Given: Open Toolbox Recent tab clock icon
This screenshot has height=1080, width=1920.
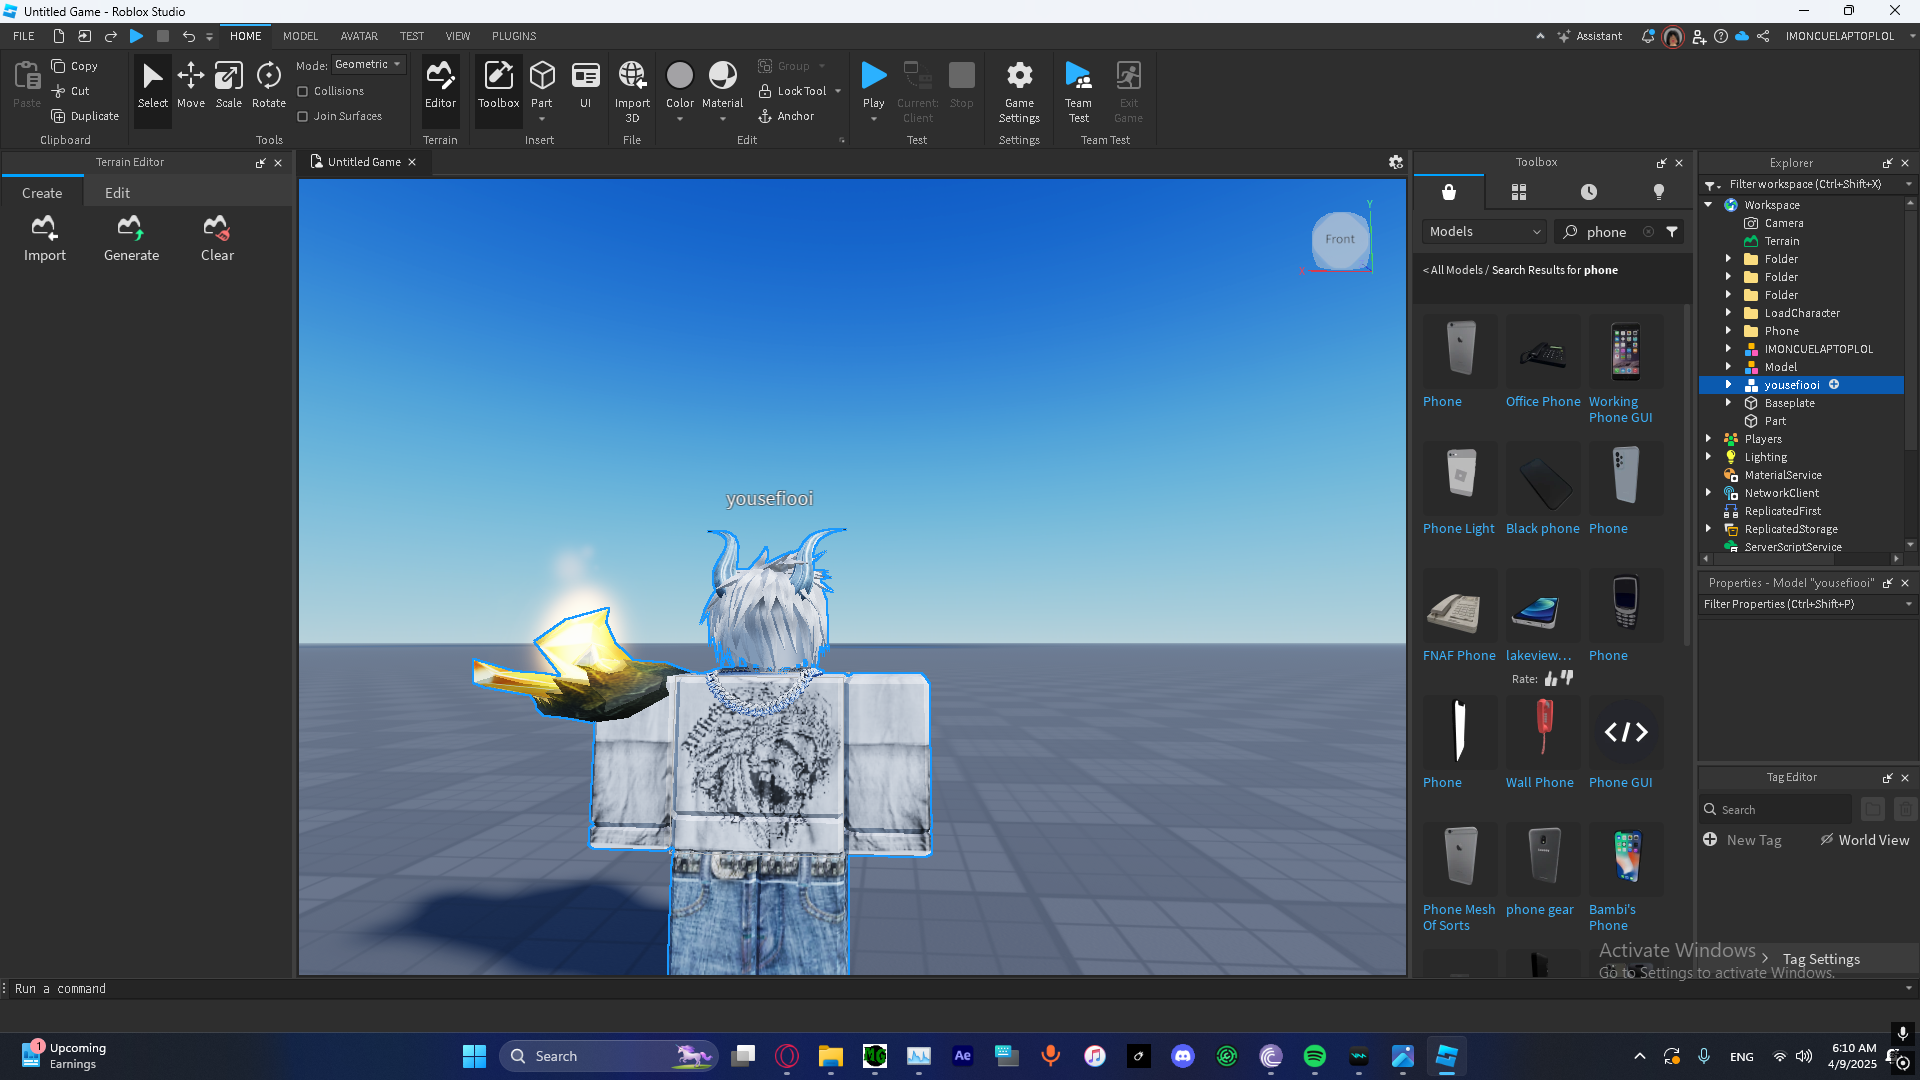Looking at the screenshot, I should coord(1589,192).
